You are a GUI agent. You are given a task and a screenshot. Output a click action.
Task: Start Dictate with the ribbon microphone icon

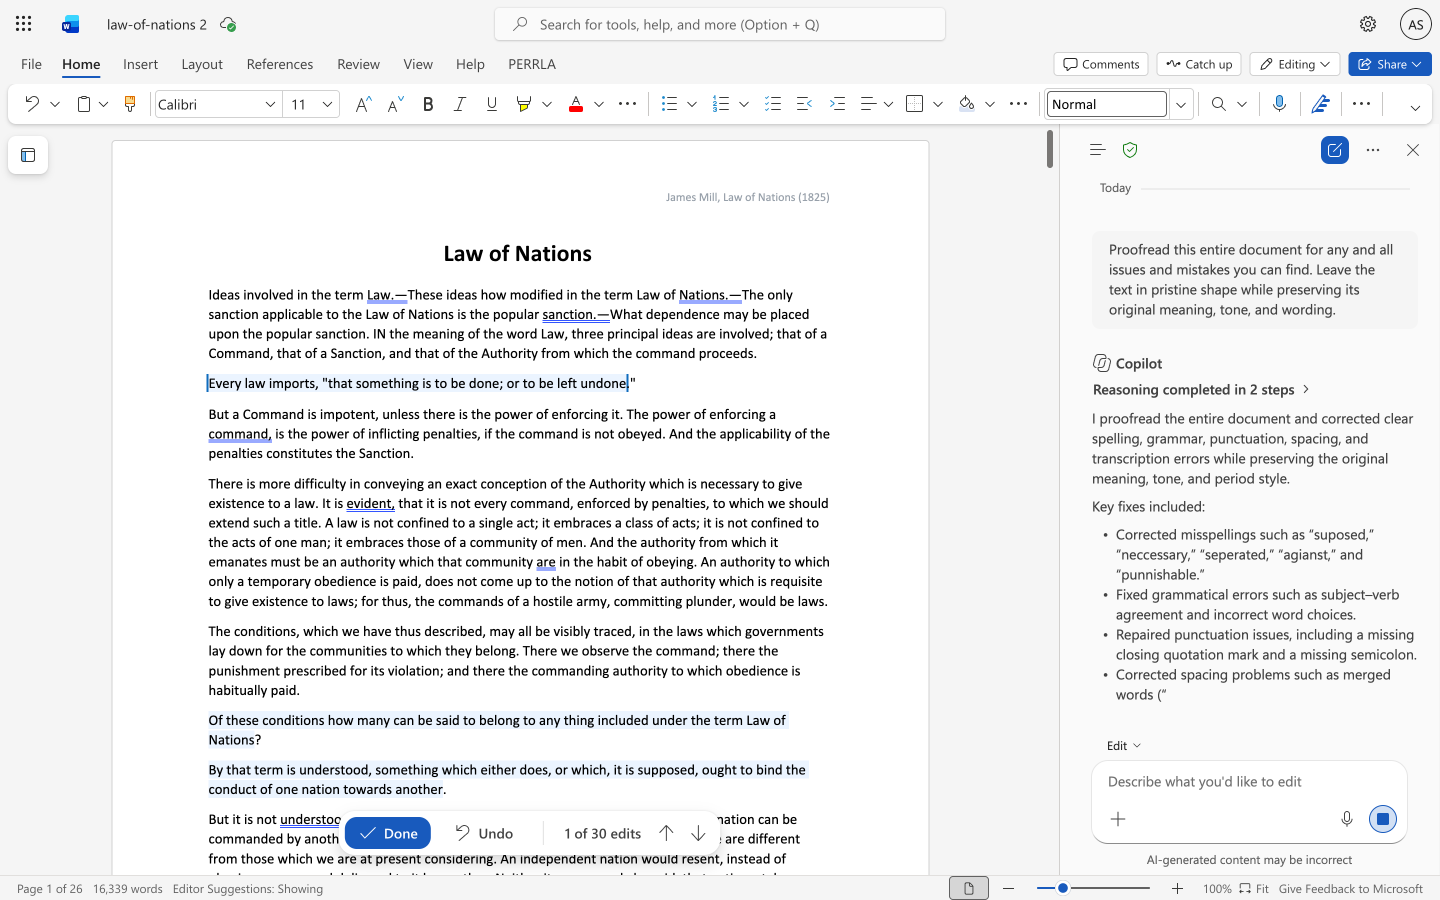click(x=1279, y=104)
